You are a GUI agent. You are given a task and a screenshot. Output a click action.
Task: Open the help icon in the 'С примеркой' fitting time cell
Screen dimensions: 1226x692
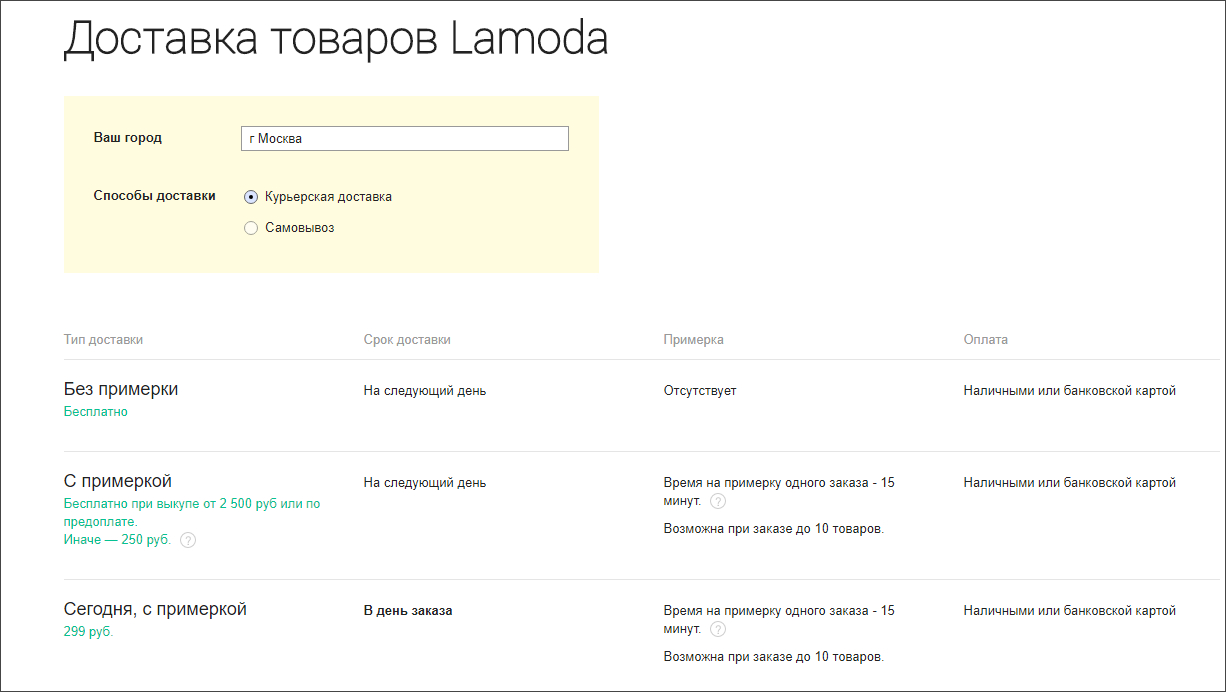tap(717, 501)
